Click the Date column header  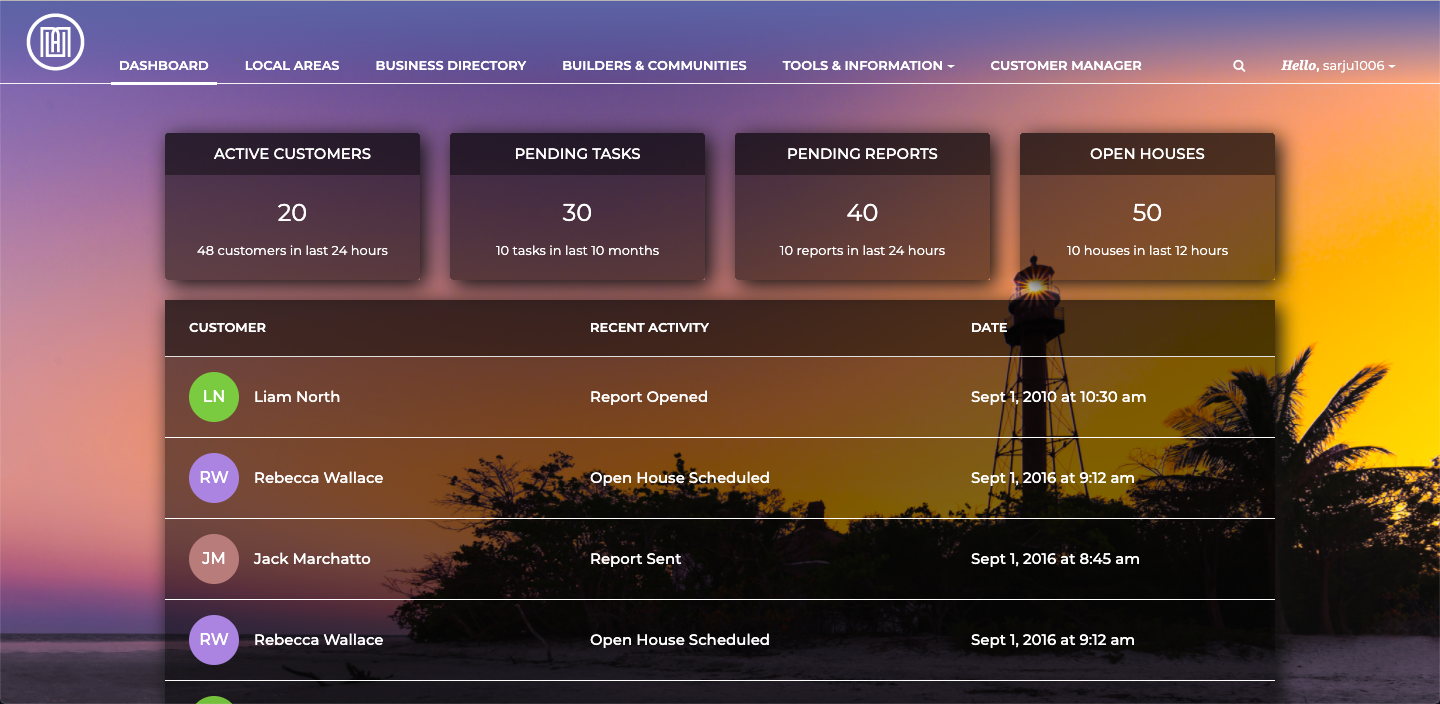click(x=989, y=327)
